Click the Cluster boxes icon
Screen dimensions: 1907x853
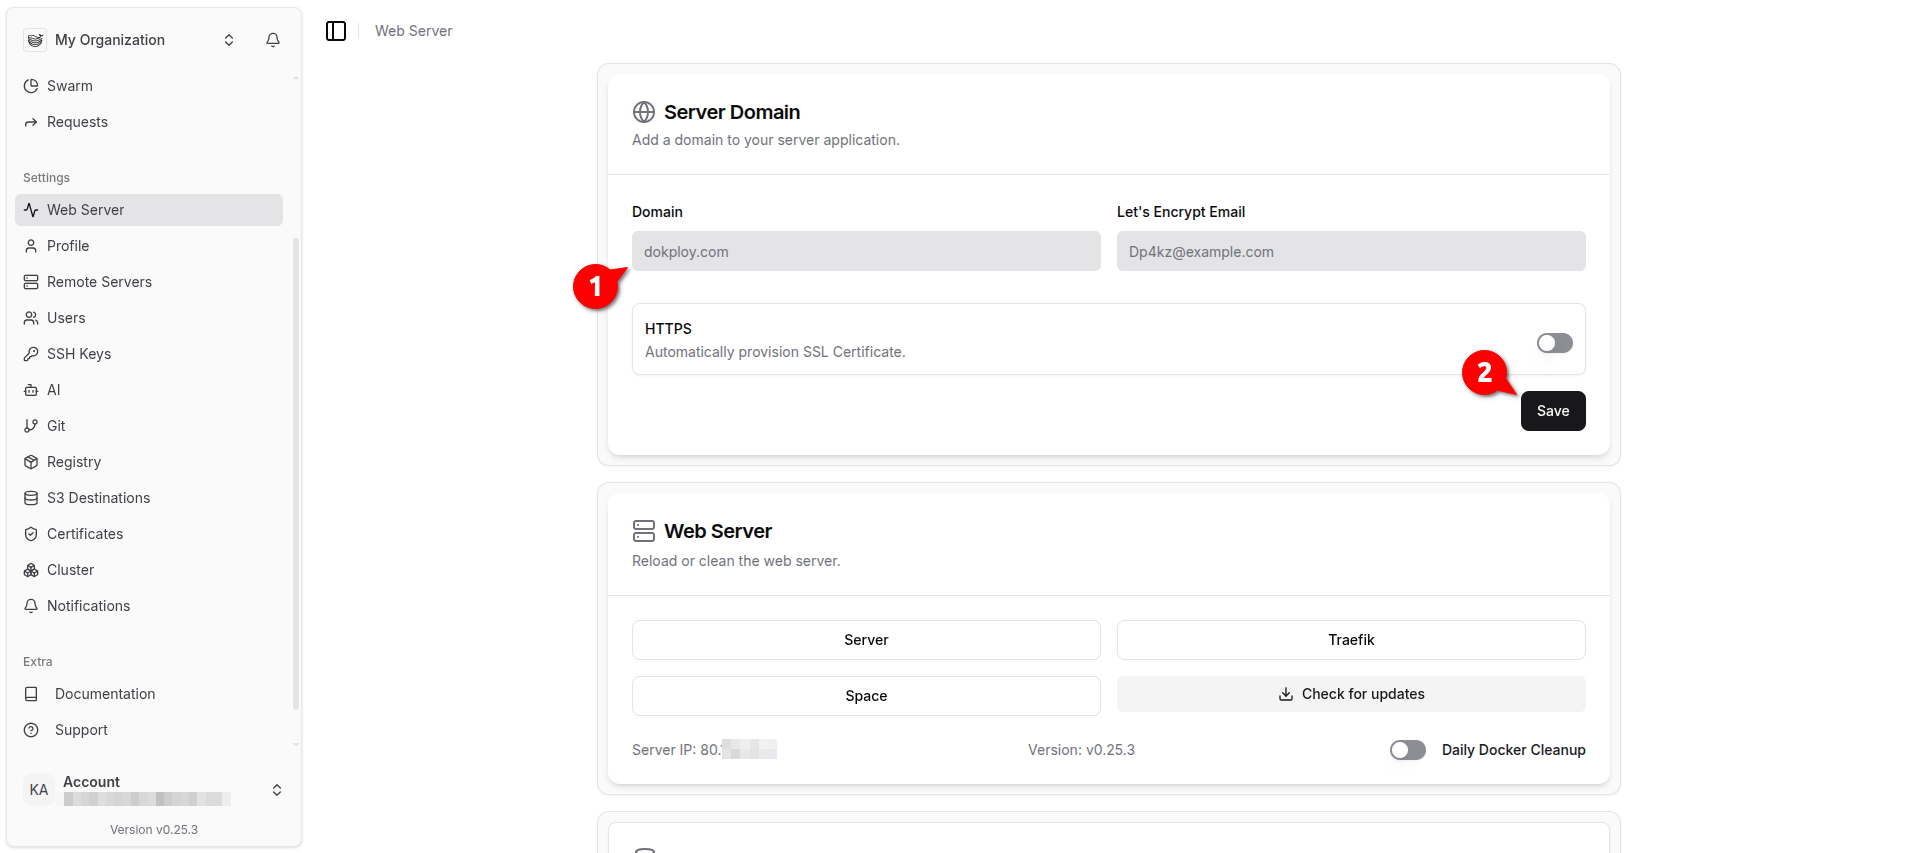(x=31, y=570)
